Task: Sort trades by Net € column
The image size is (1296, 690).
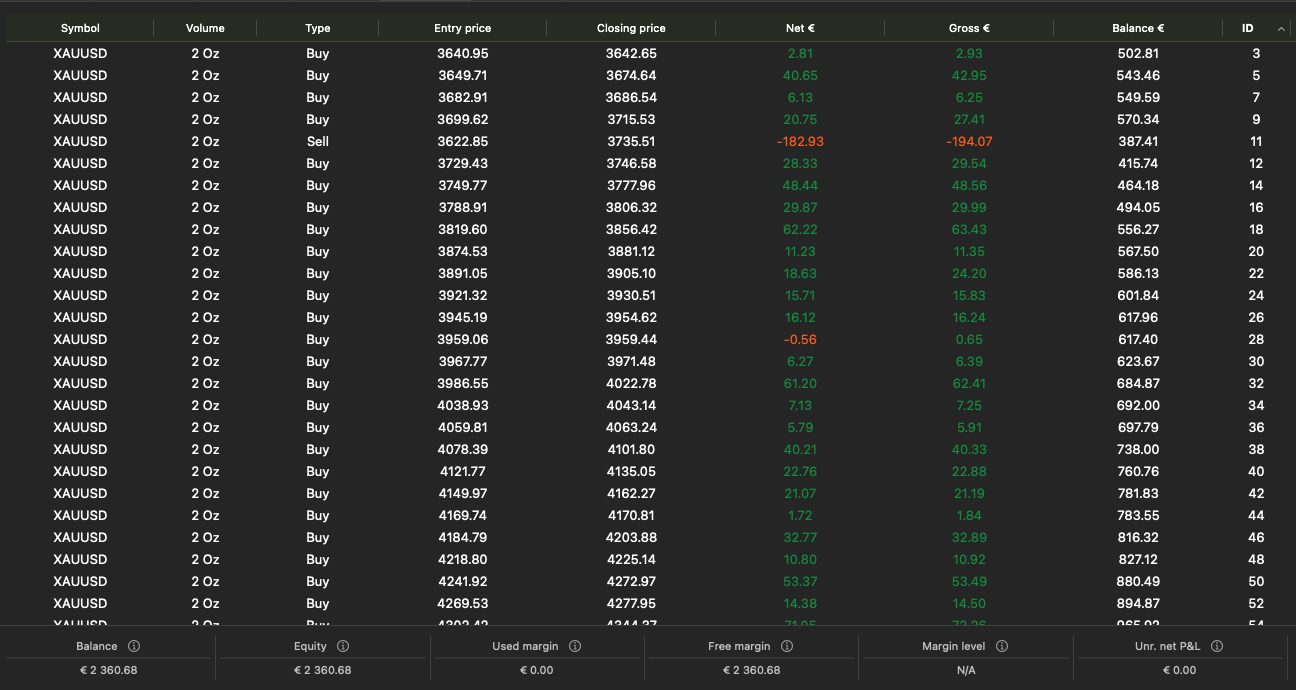Action: [x=800, y=28]
